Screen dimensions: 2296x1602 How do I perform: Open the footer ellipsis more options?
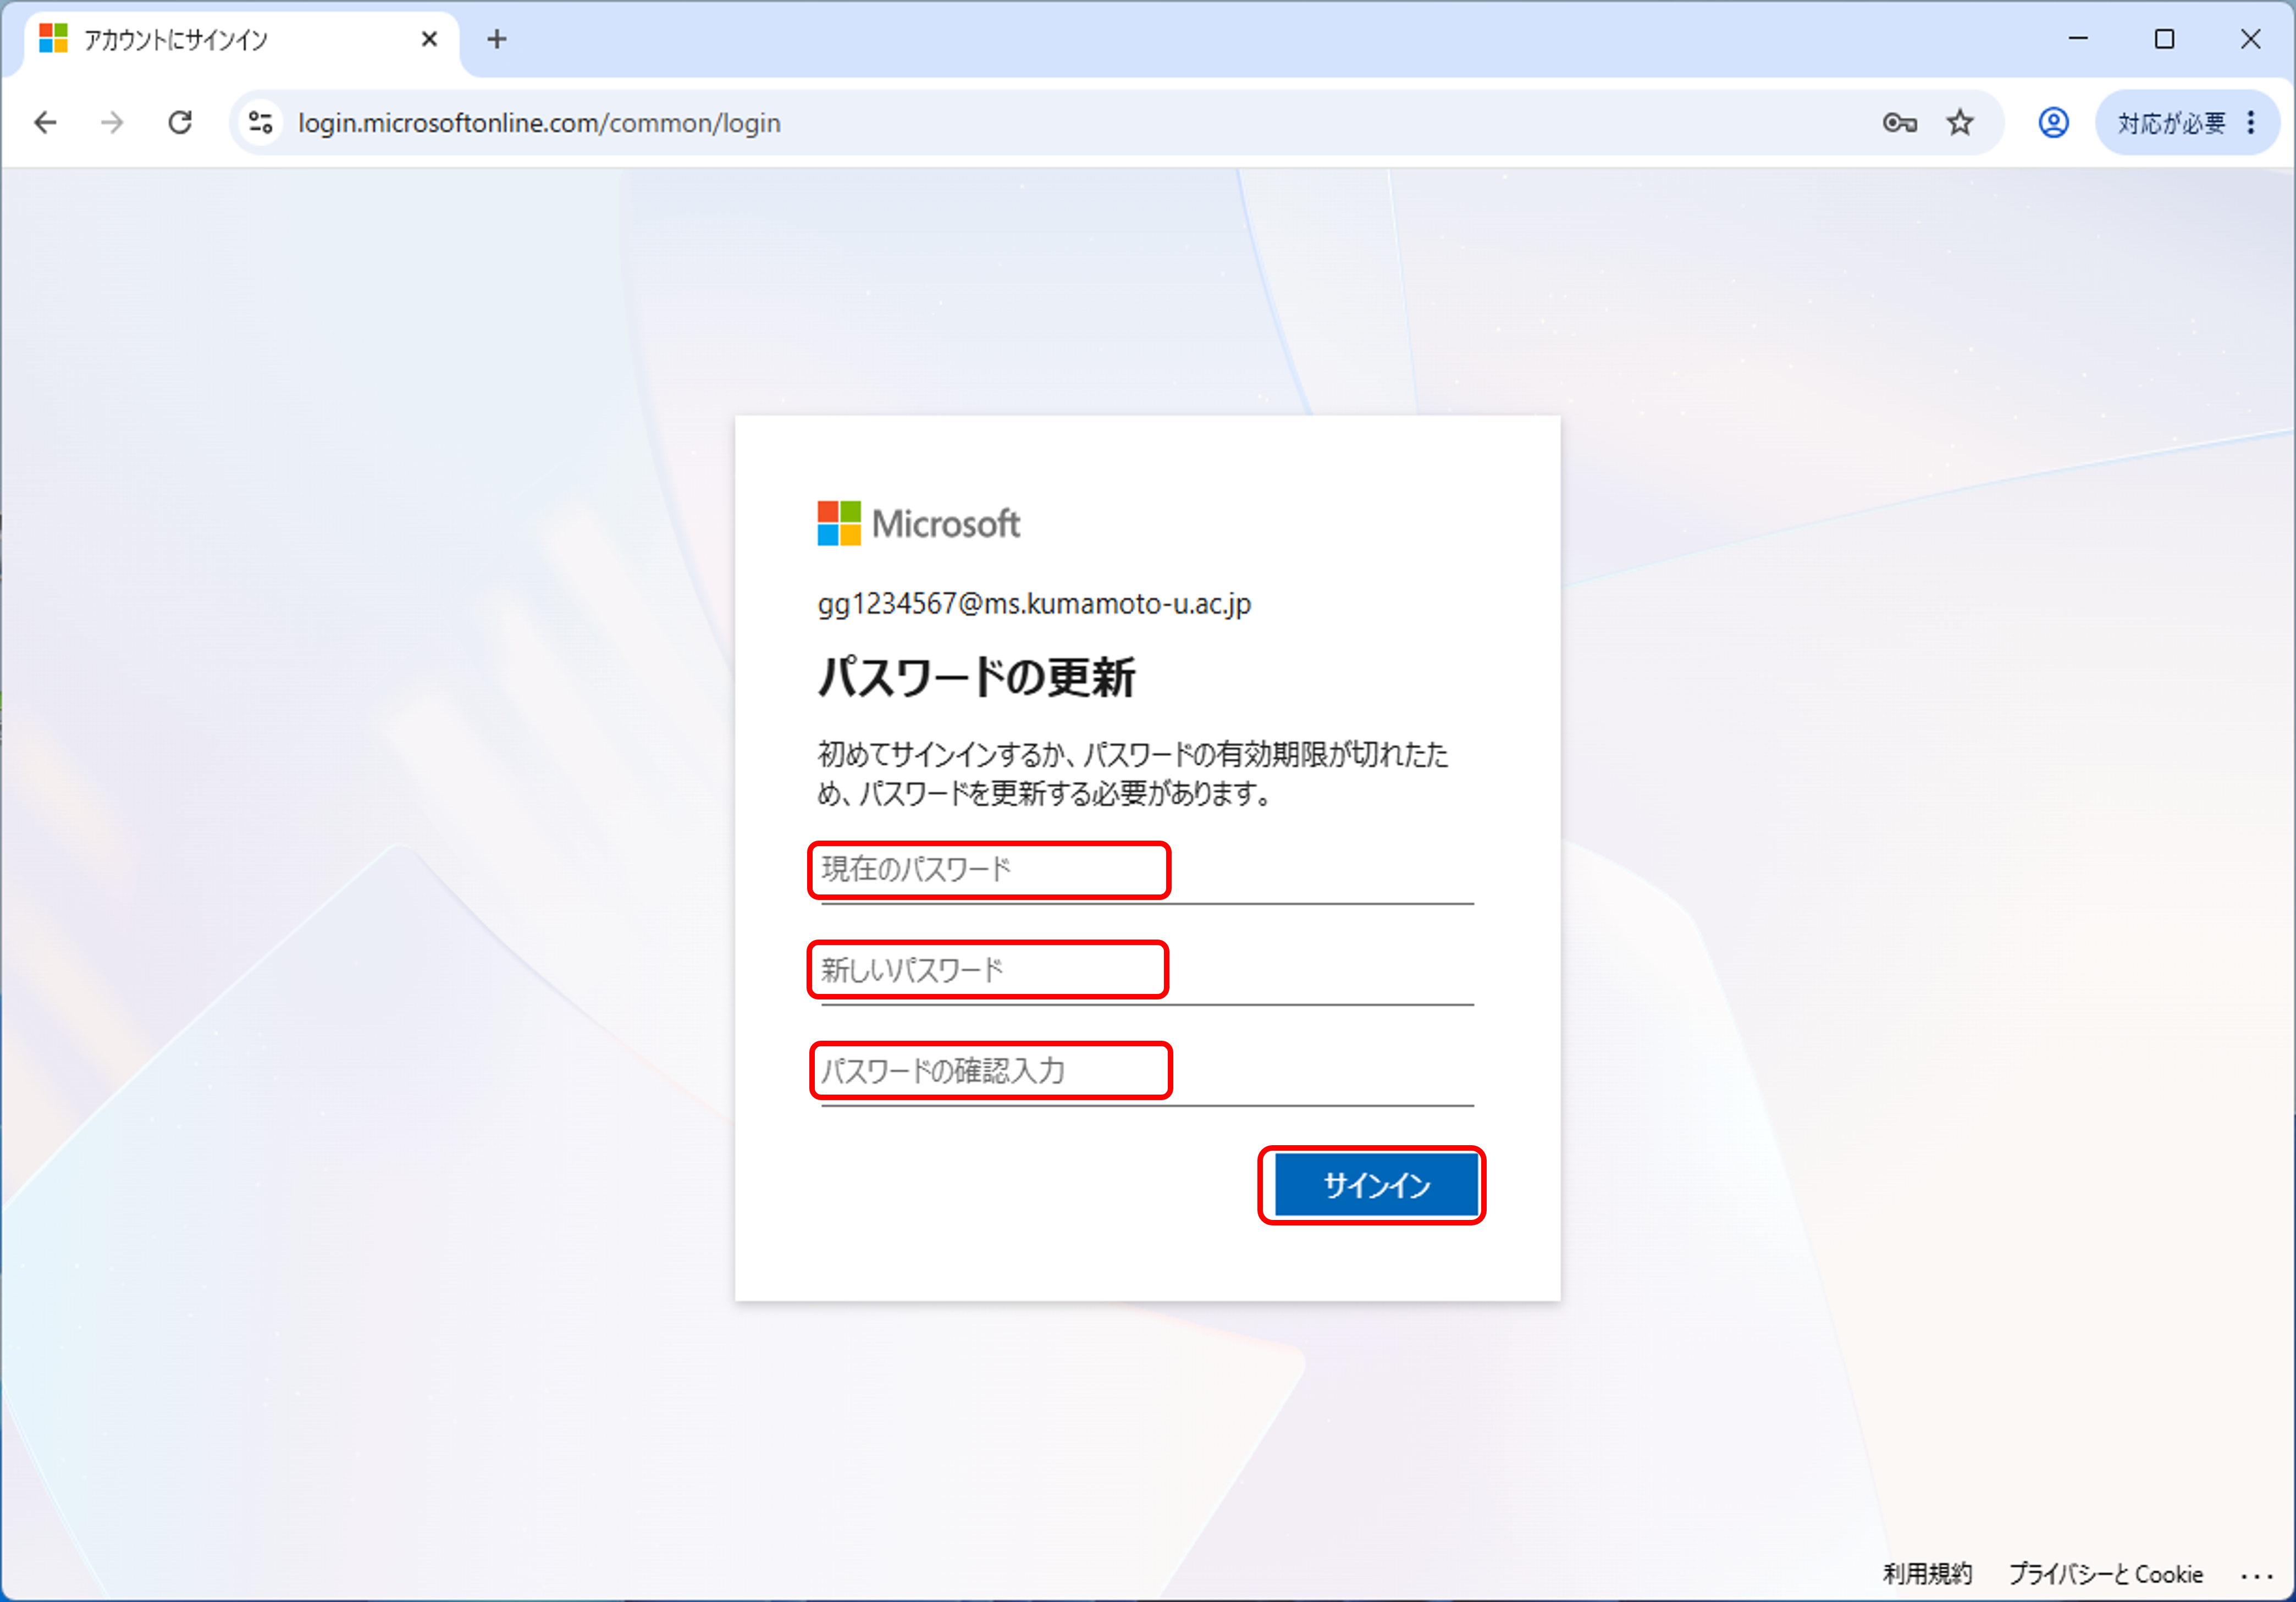click(2256, 1576)
